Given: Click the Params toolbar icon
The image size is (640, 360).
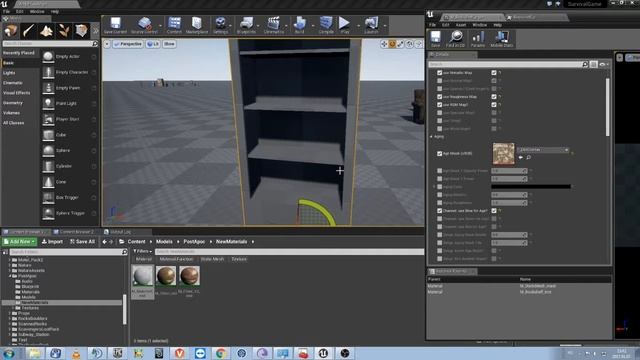Looking at the screenshot, I should (478, 39).
